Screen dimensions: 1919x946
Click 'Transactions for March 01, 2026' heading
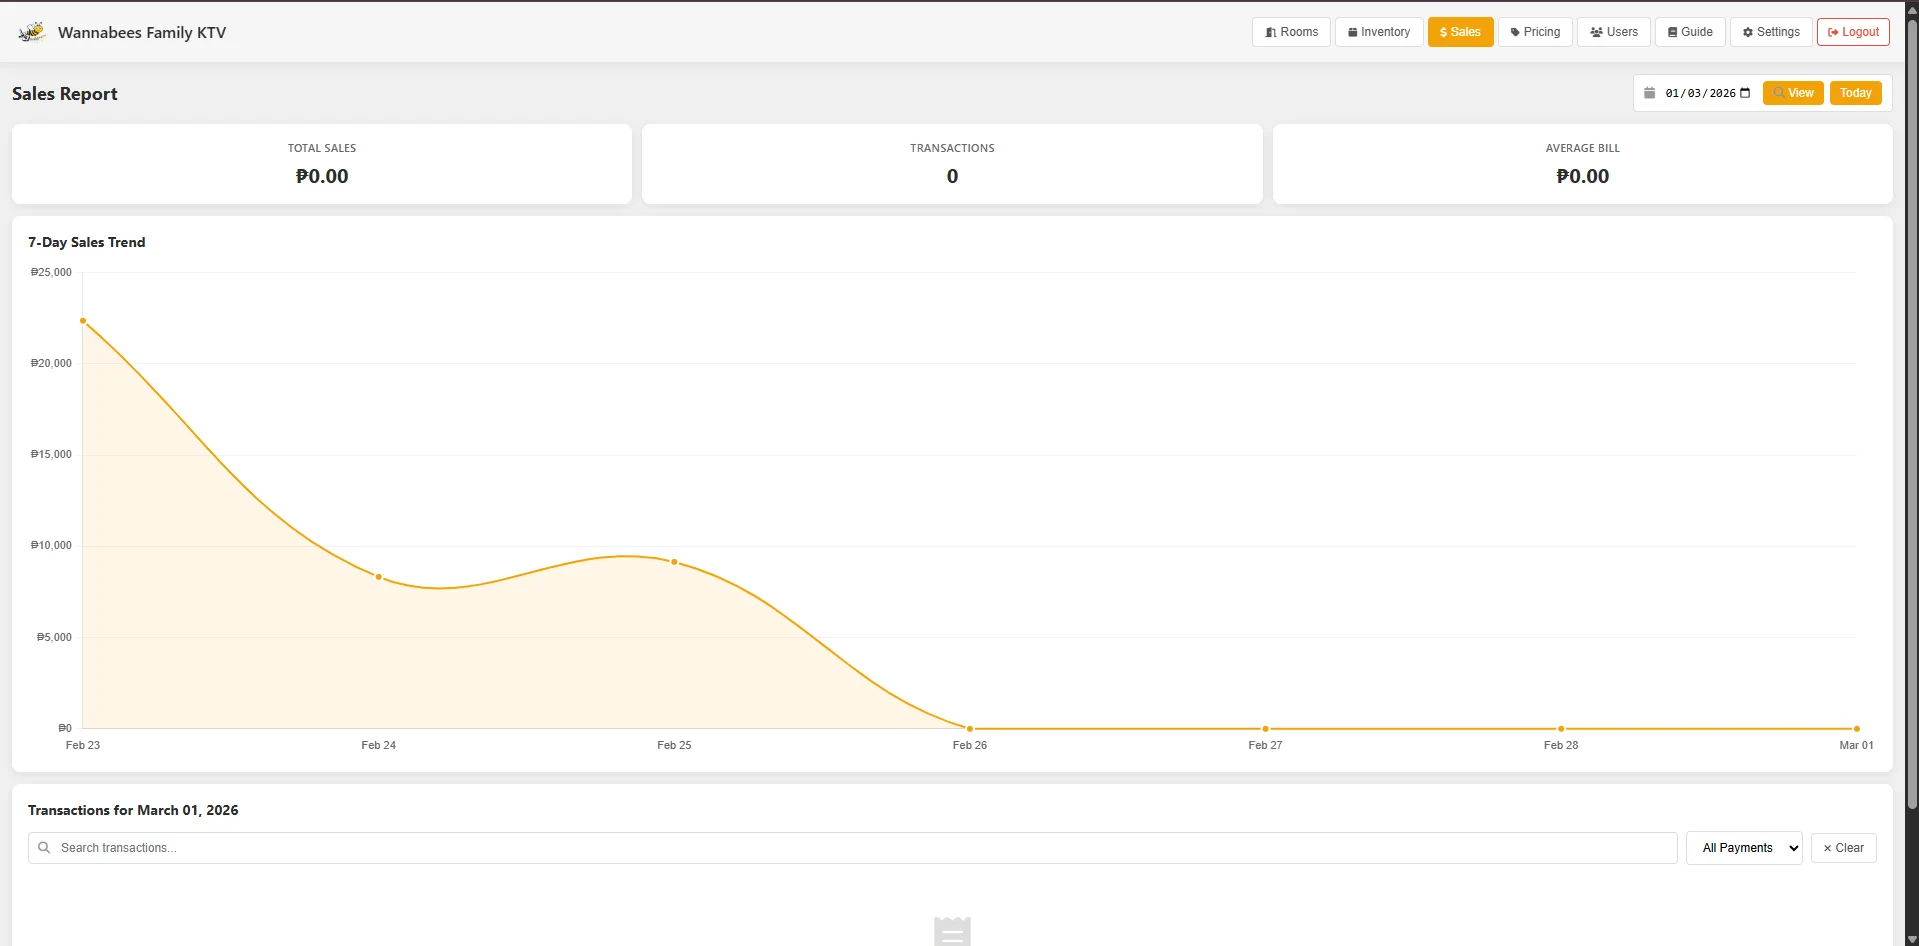pyautogui.click(x=133, y=810)
